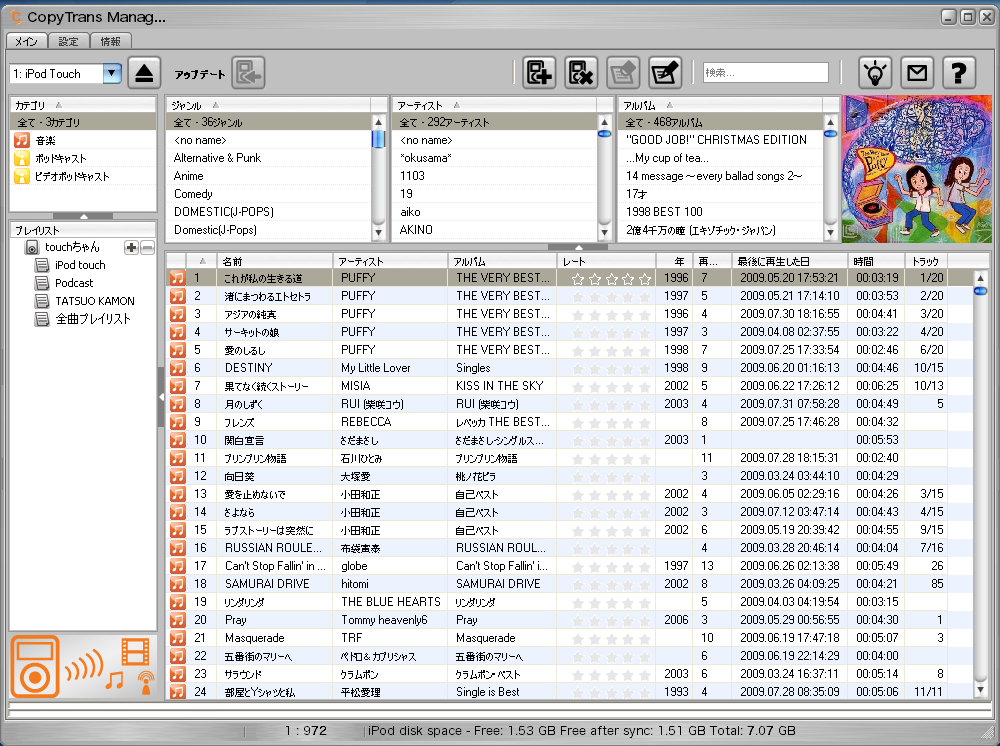Eject the iPod with the eject button
Screen dimensions: 1000x746
click(144, 73)
